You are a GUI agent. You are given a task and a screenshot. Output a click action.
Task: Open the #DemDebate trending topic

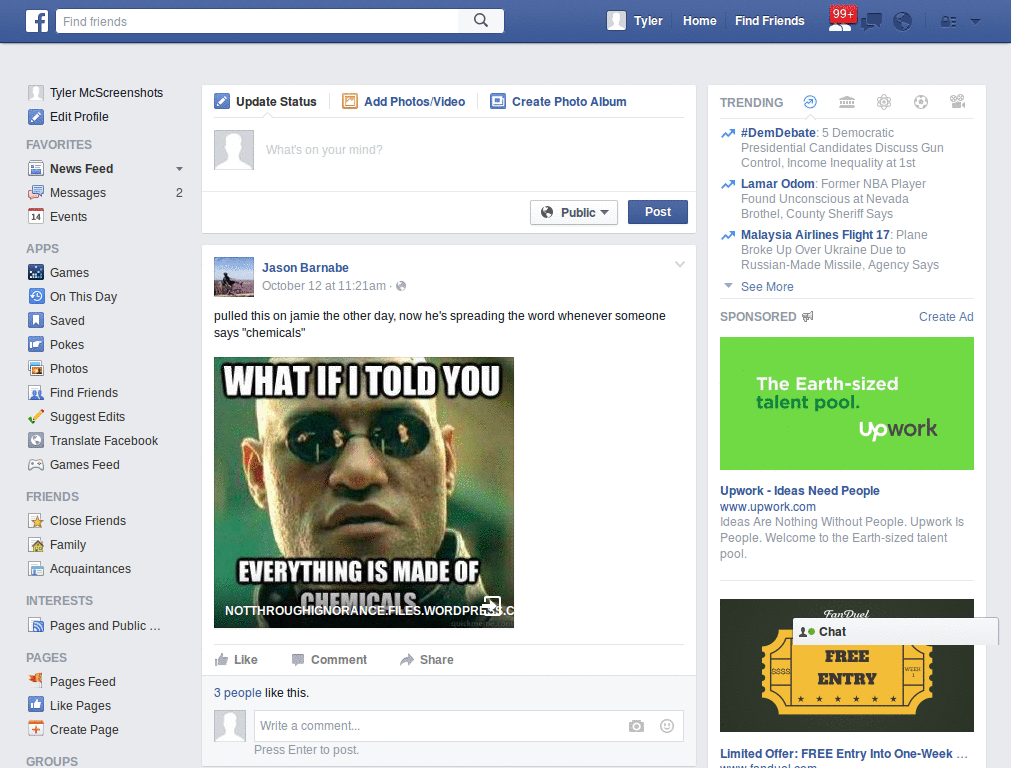click(778, 133)
